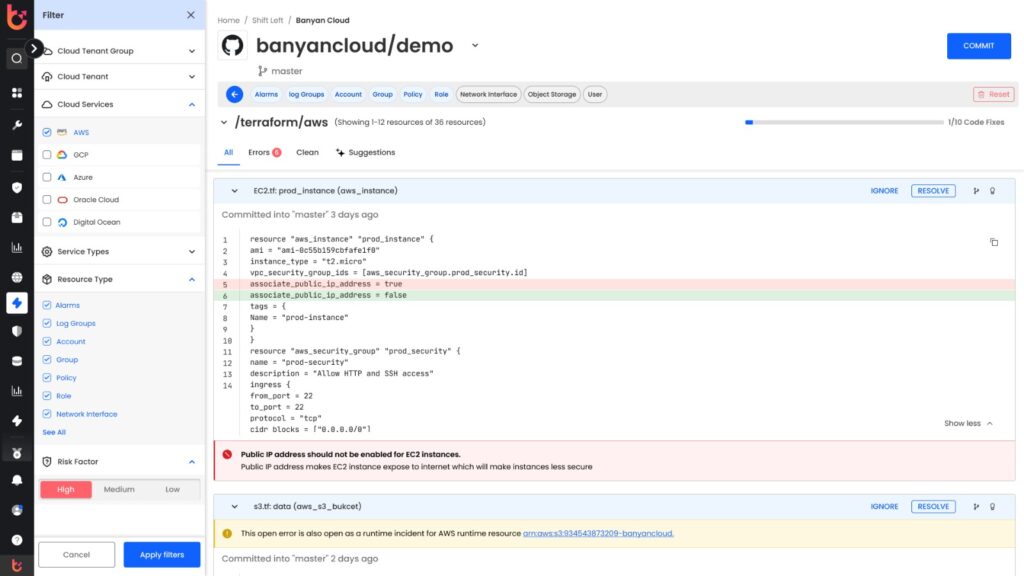Click Show less under the code block
Viewport: 1024px width, 576px height.
coord(968,423)
